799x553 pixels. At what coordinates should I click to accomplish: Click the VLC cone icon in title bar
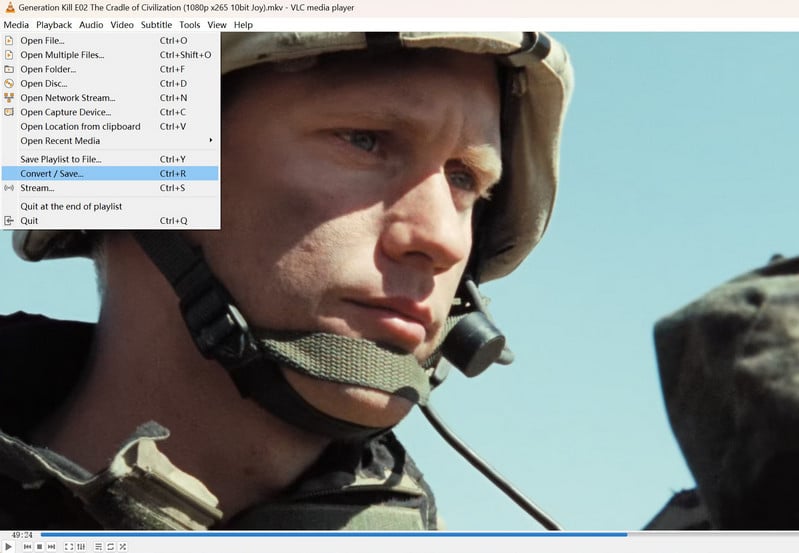point(10,7)
